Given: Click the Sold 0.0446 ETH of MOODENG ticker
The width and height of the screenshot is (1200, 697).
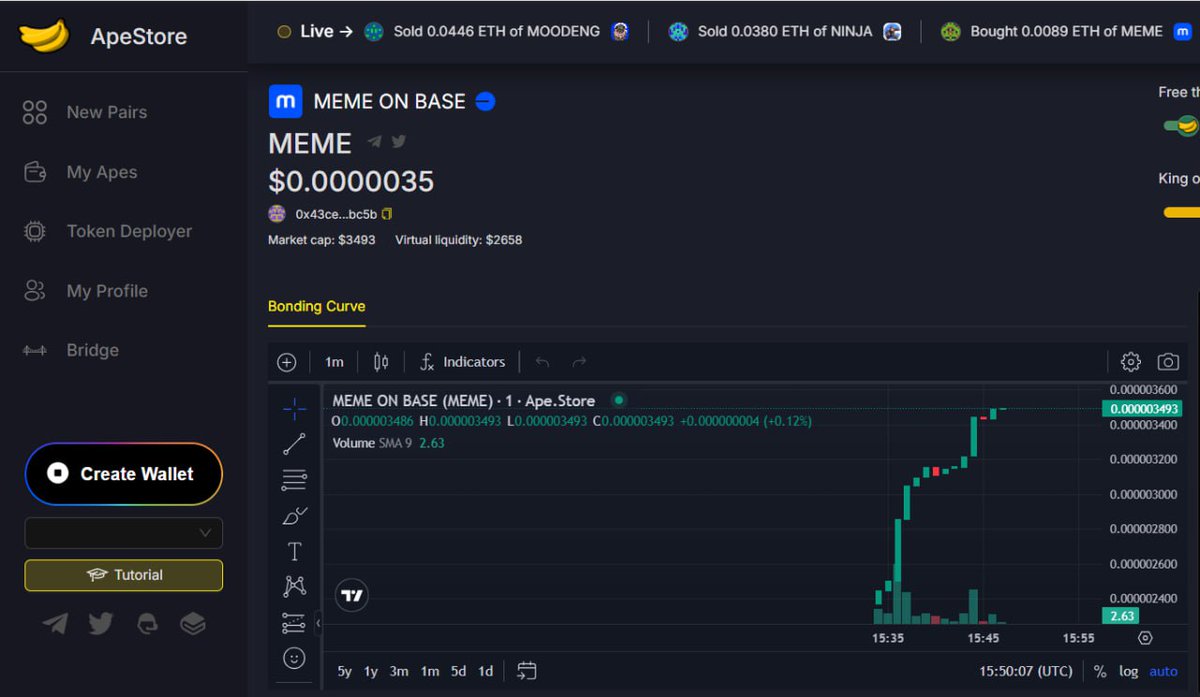Looking at the screenshot, I should pos(497,31).
